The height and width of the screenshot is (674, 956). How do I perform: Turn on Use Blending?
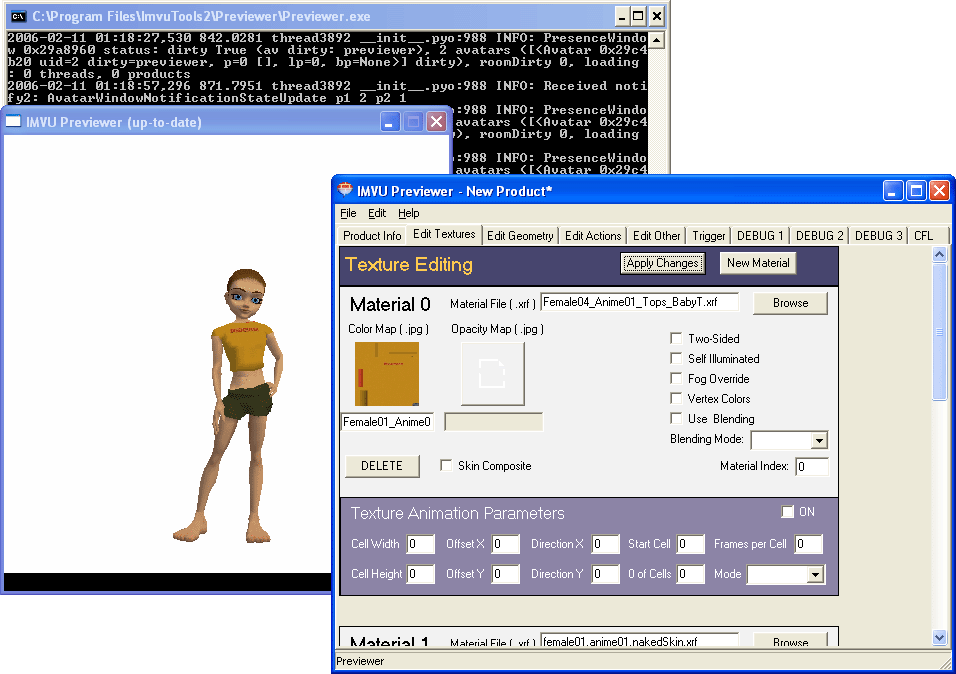point(676,419)
